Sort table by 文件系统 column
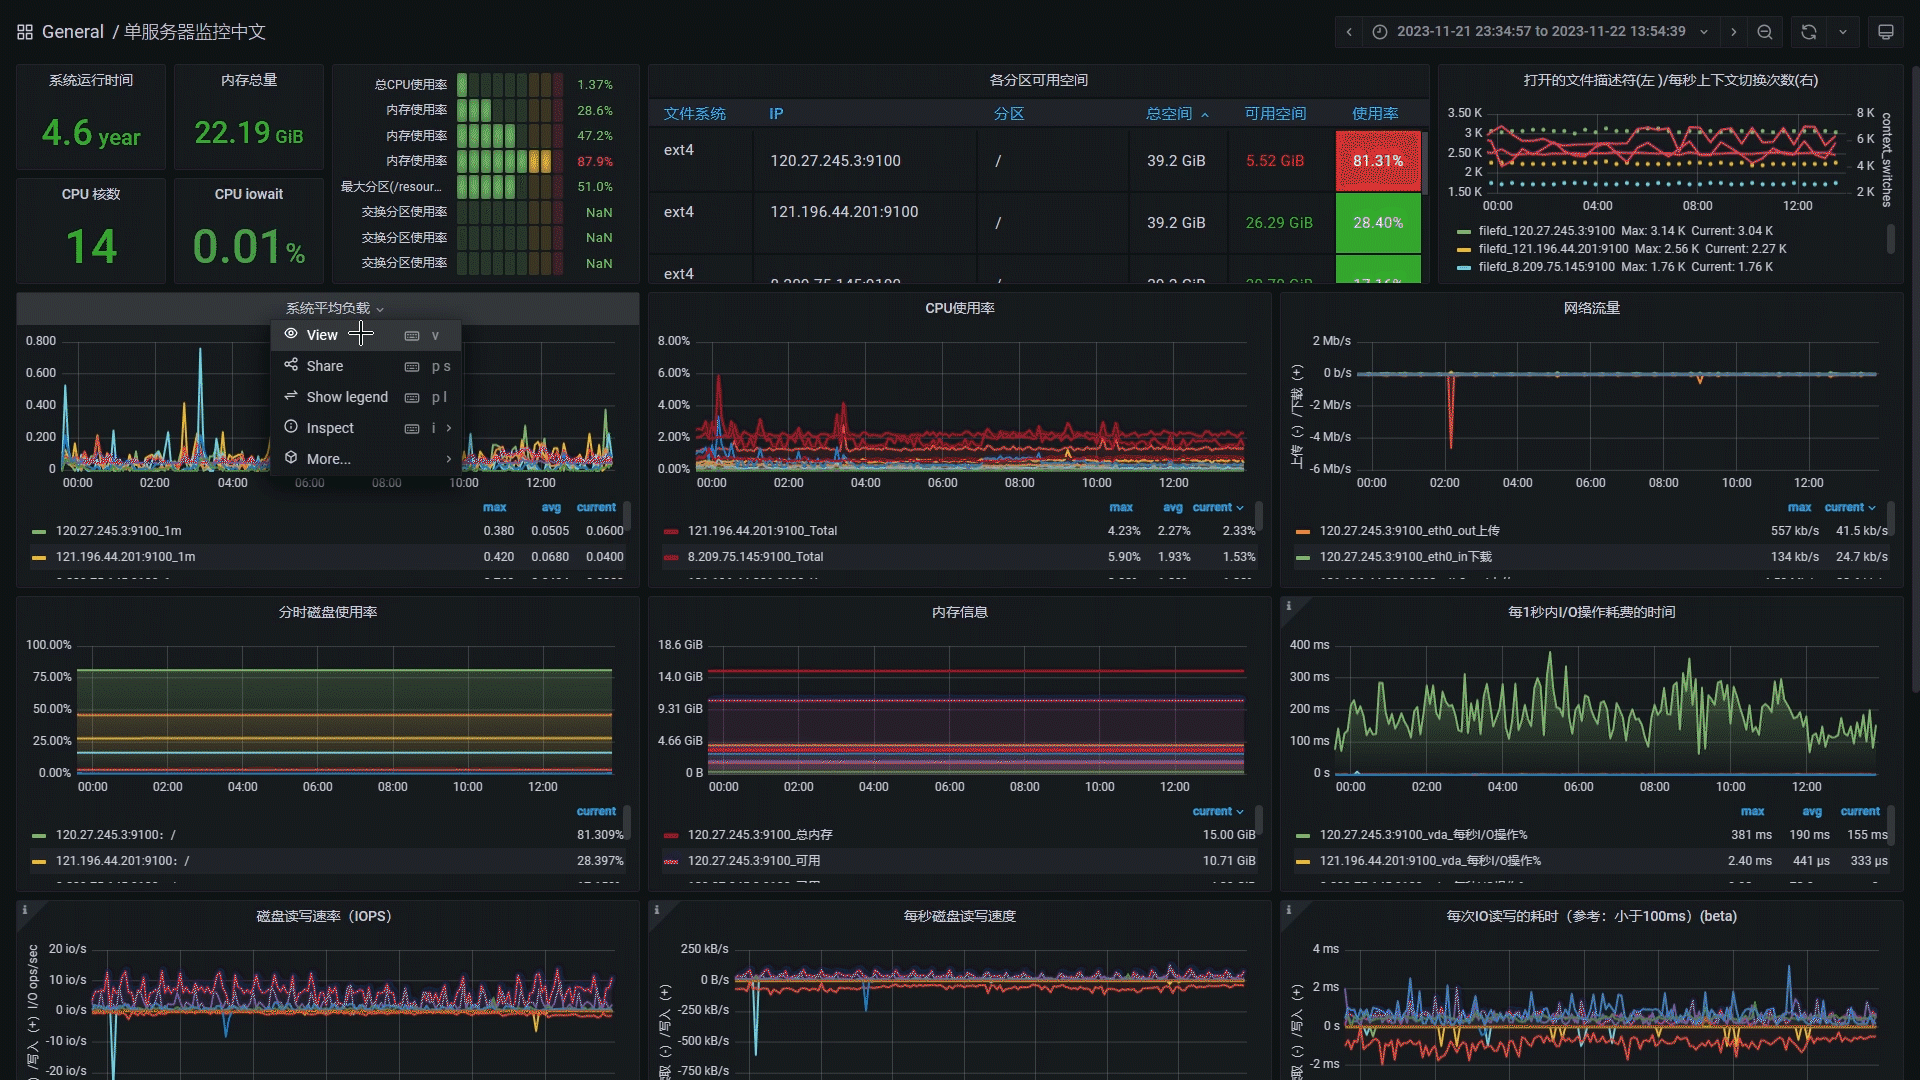 [695, 114]
